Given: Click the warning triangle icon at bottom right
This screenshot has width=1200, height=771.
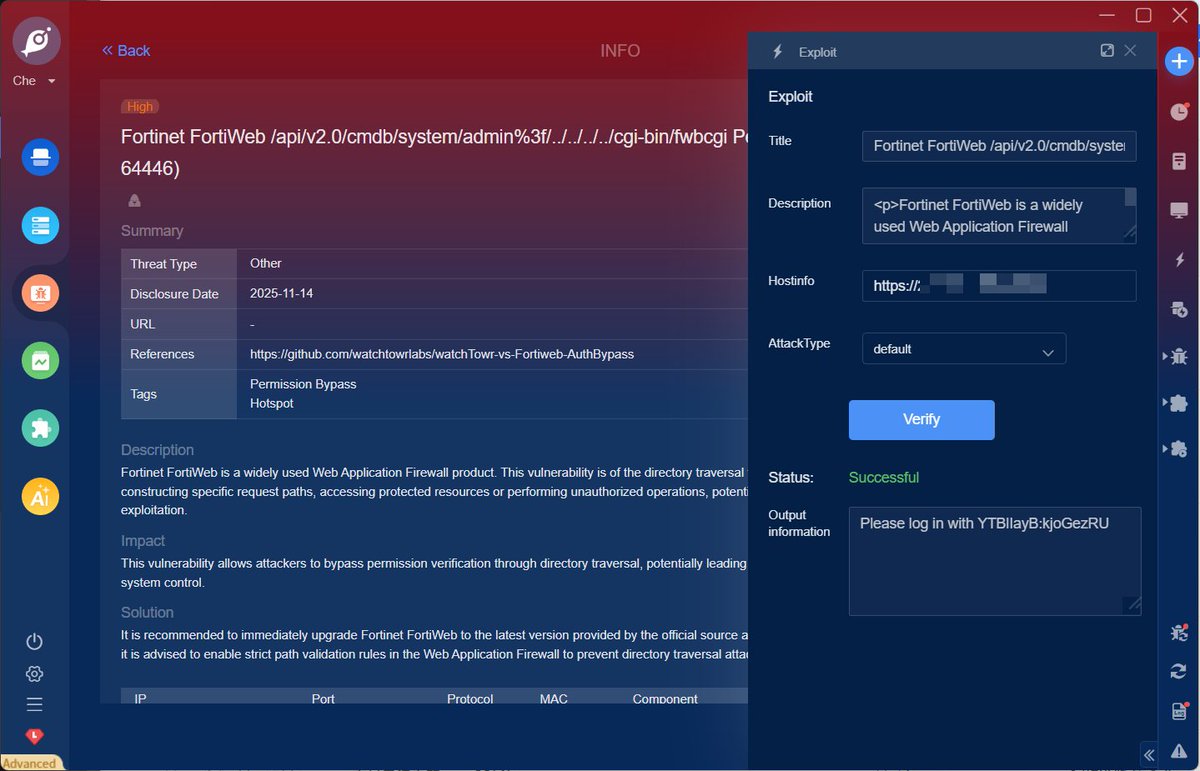Looking at the screenshot, I should coord(1180,750).
